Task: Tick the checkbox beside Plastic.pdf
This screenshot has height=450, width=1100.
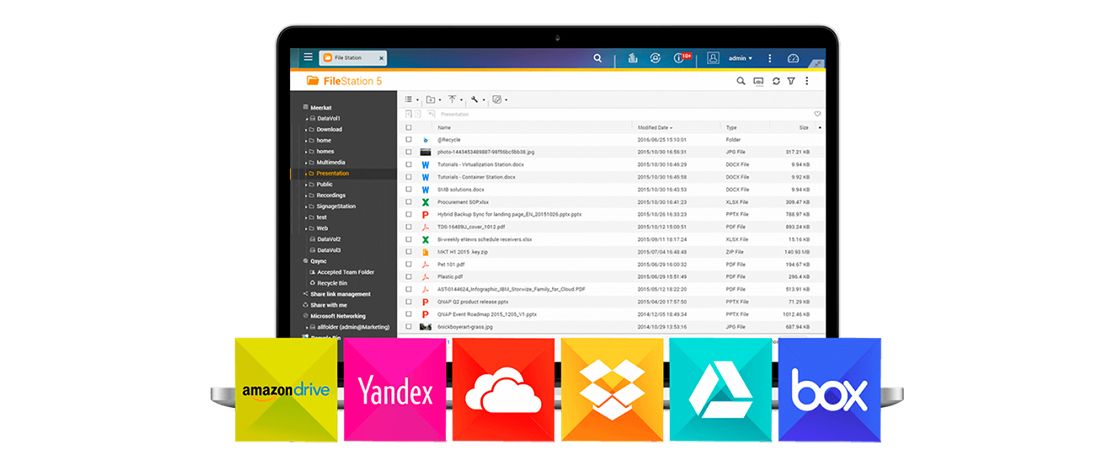Action: tap(409, 277)
